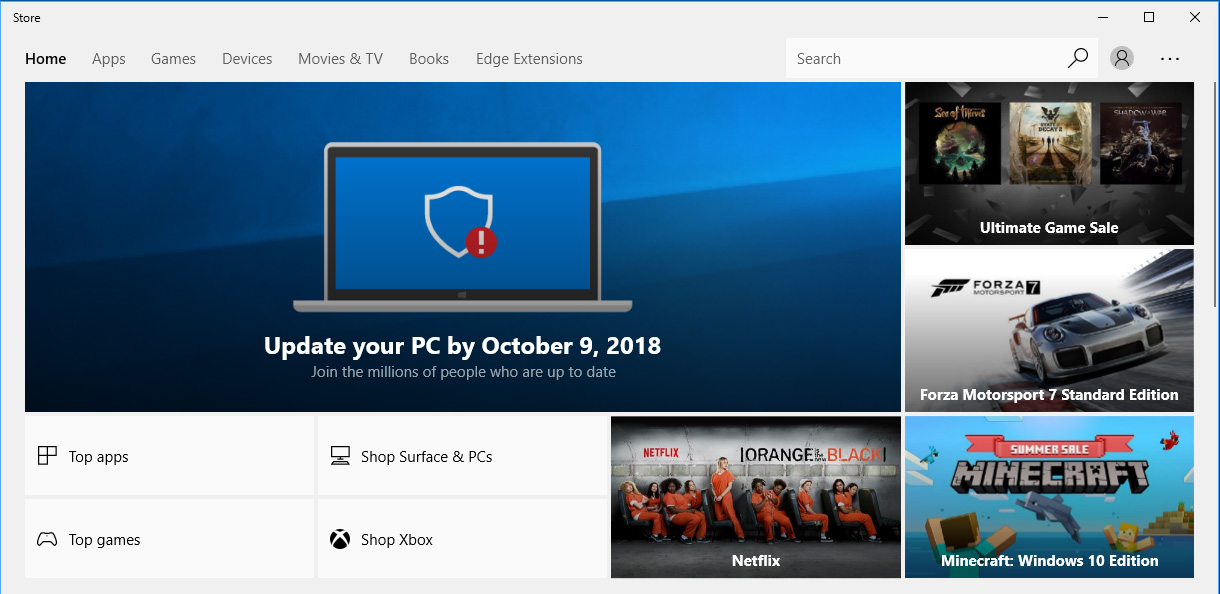Image resolution: width=1220 pixels, height=594 pixels.
Task: Click the search magnifier icon
Action: coord(1077,58)
